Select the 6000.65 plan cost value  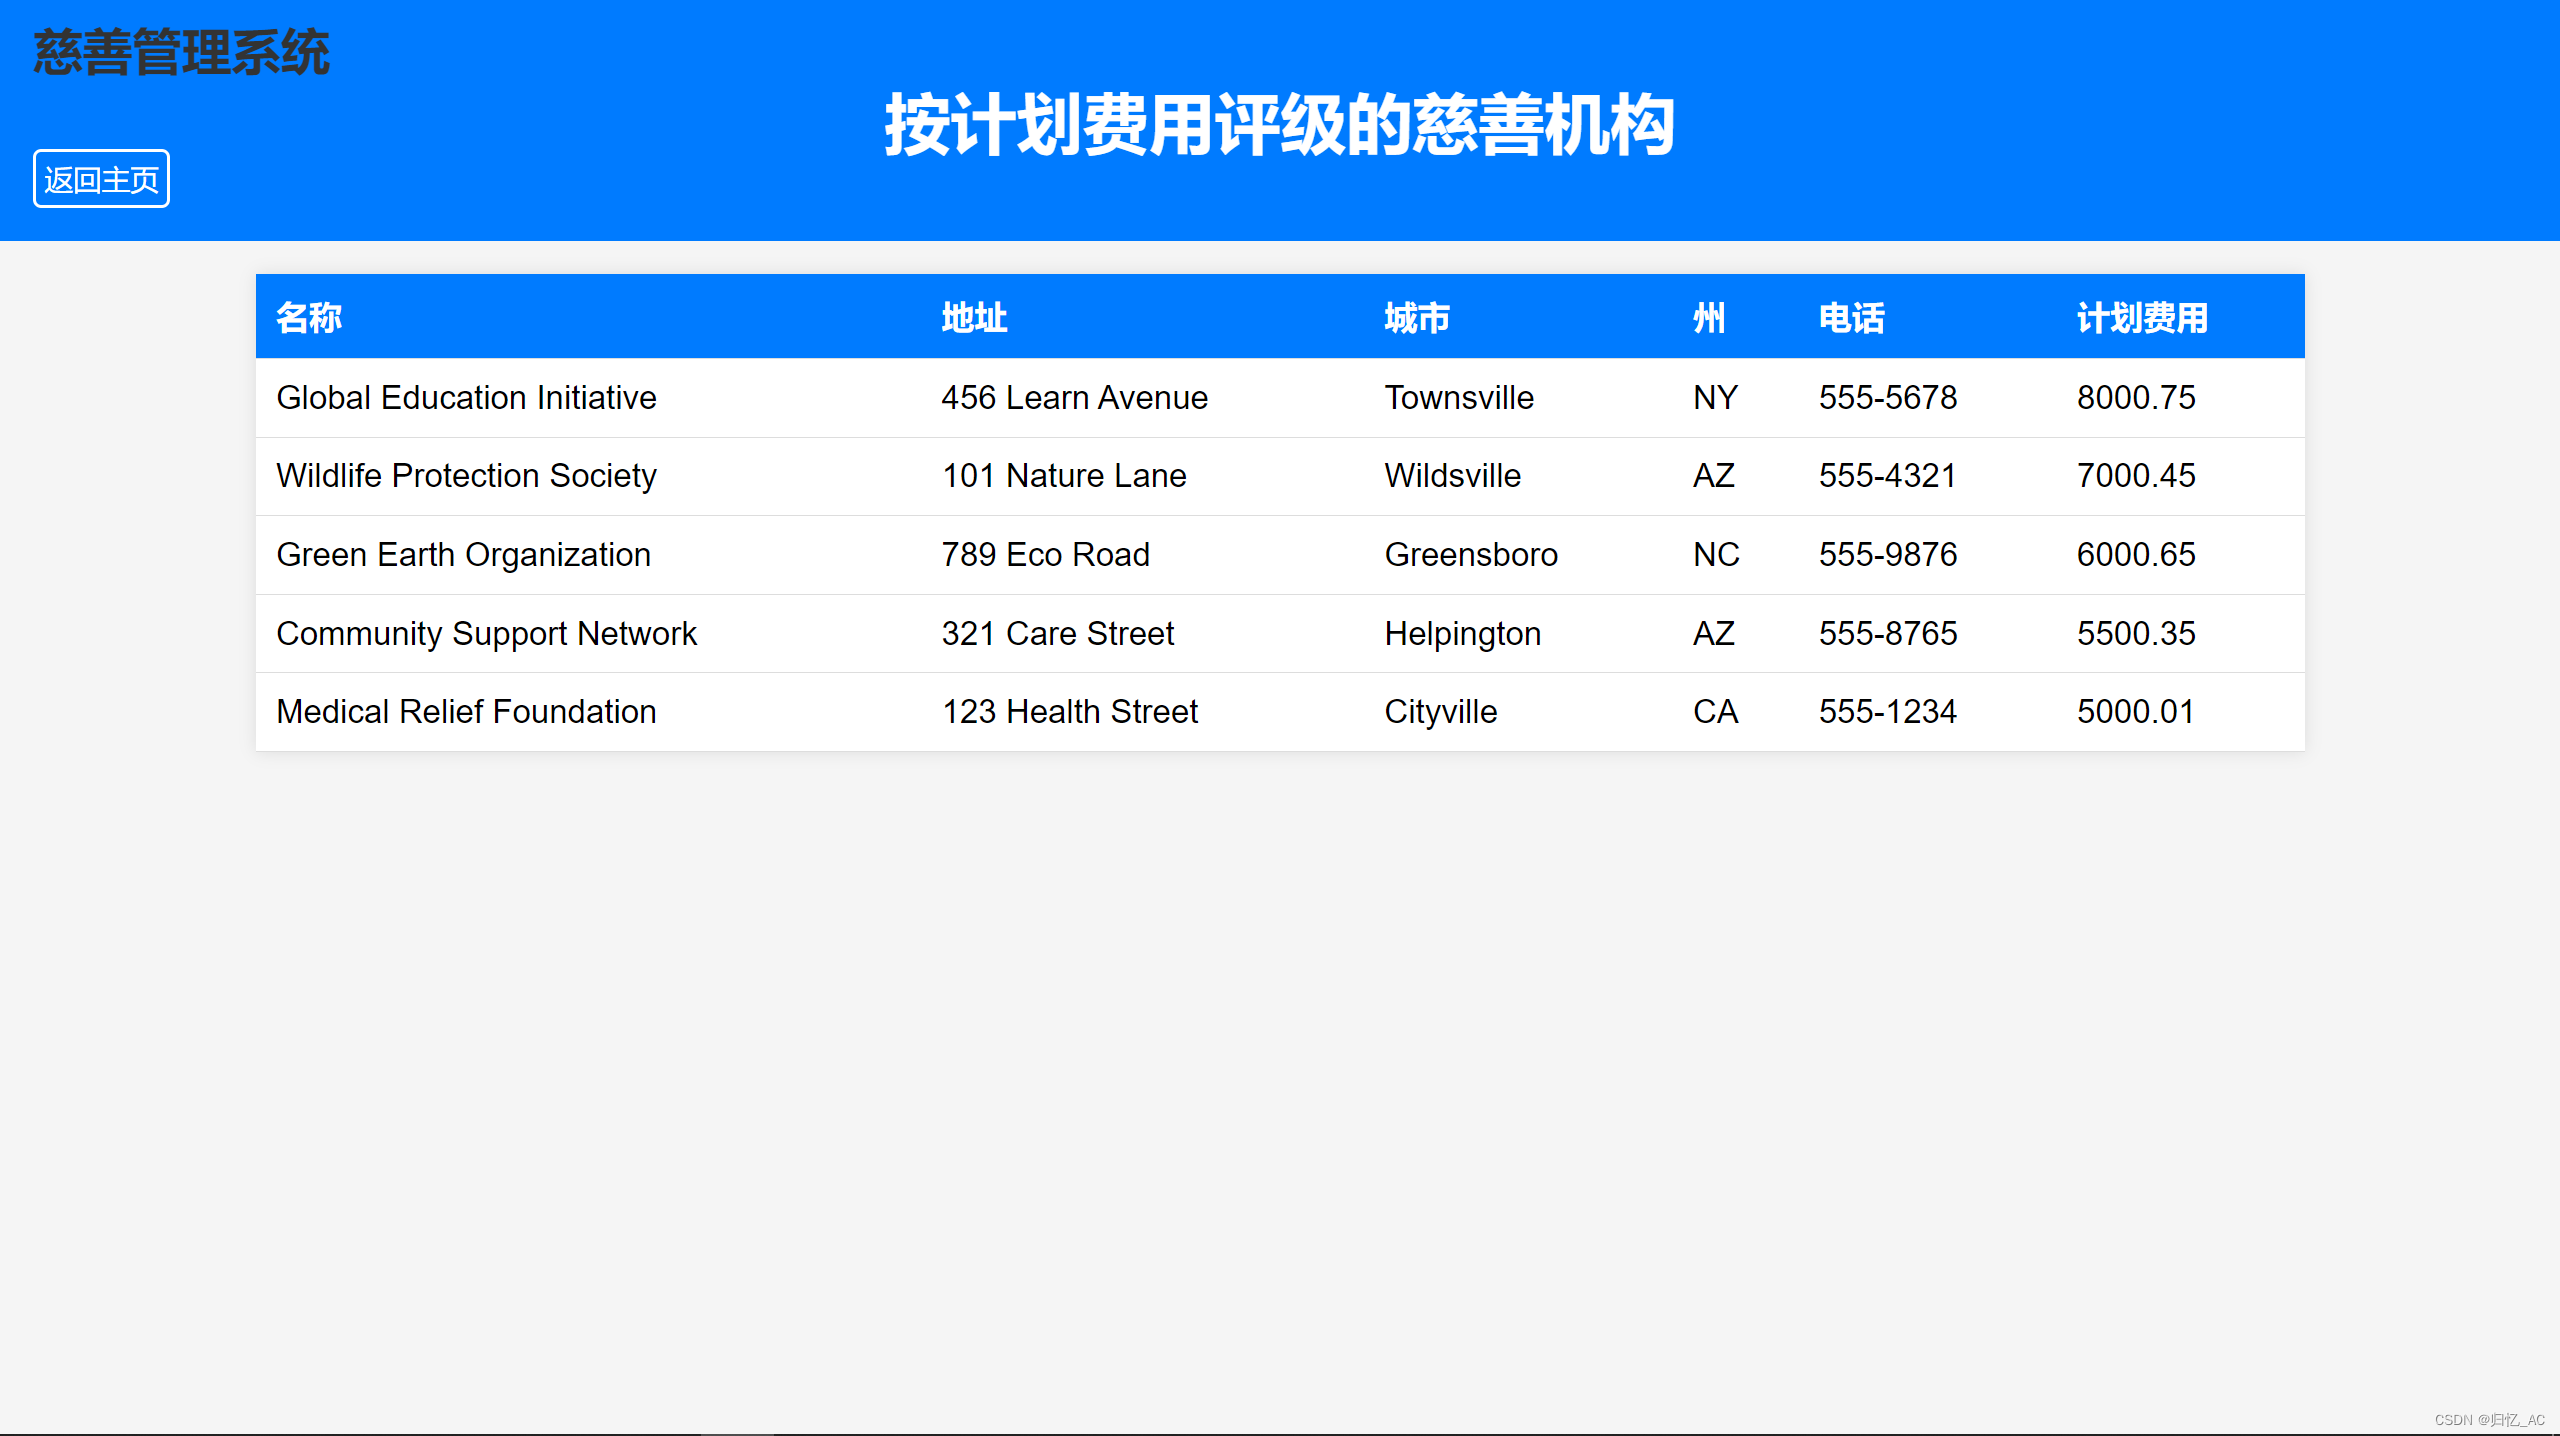click(x=2136, y=554)
